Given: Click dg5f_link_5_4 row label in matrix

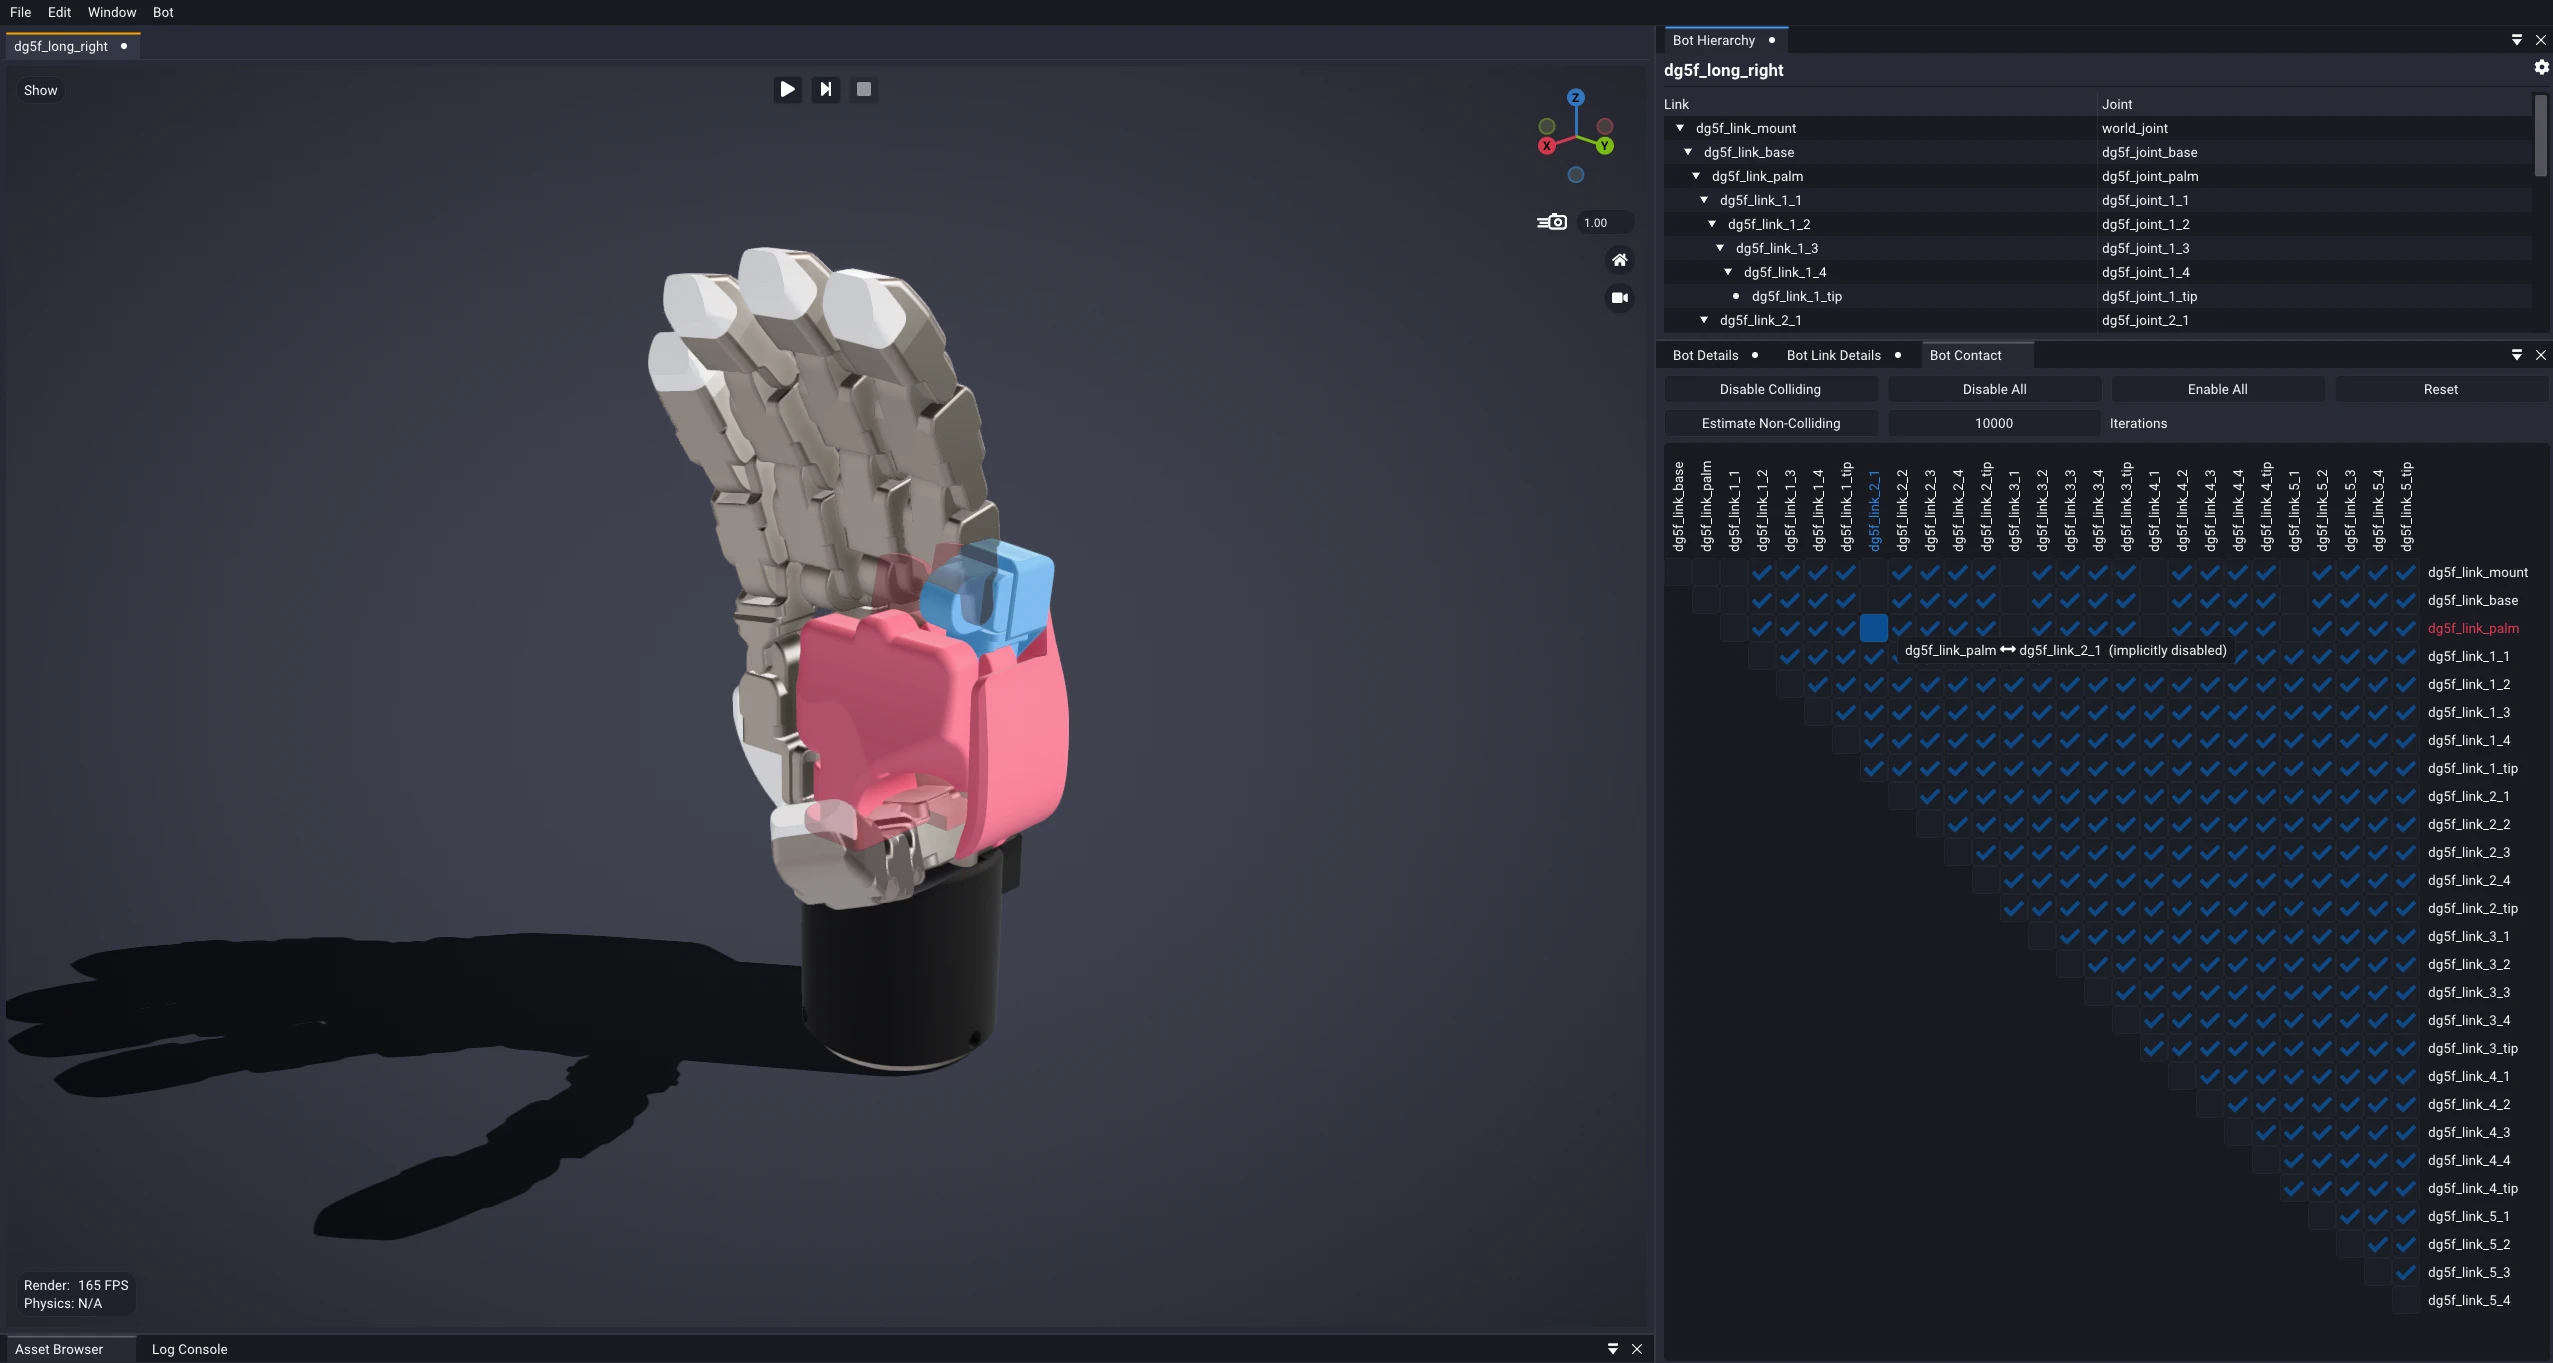Looking at the screenshot, I should (2468, 1300).
